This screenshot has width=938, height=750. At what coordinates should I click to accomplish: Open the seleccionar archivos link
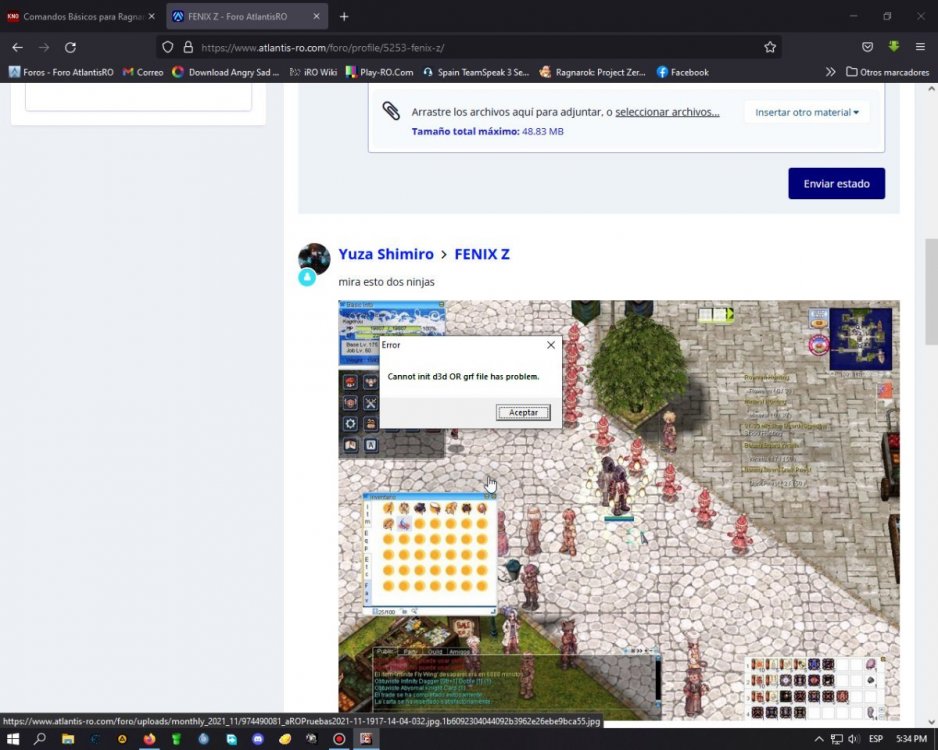pyautogui.click(x=667, y=112)
